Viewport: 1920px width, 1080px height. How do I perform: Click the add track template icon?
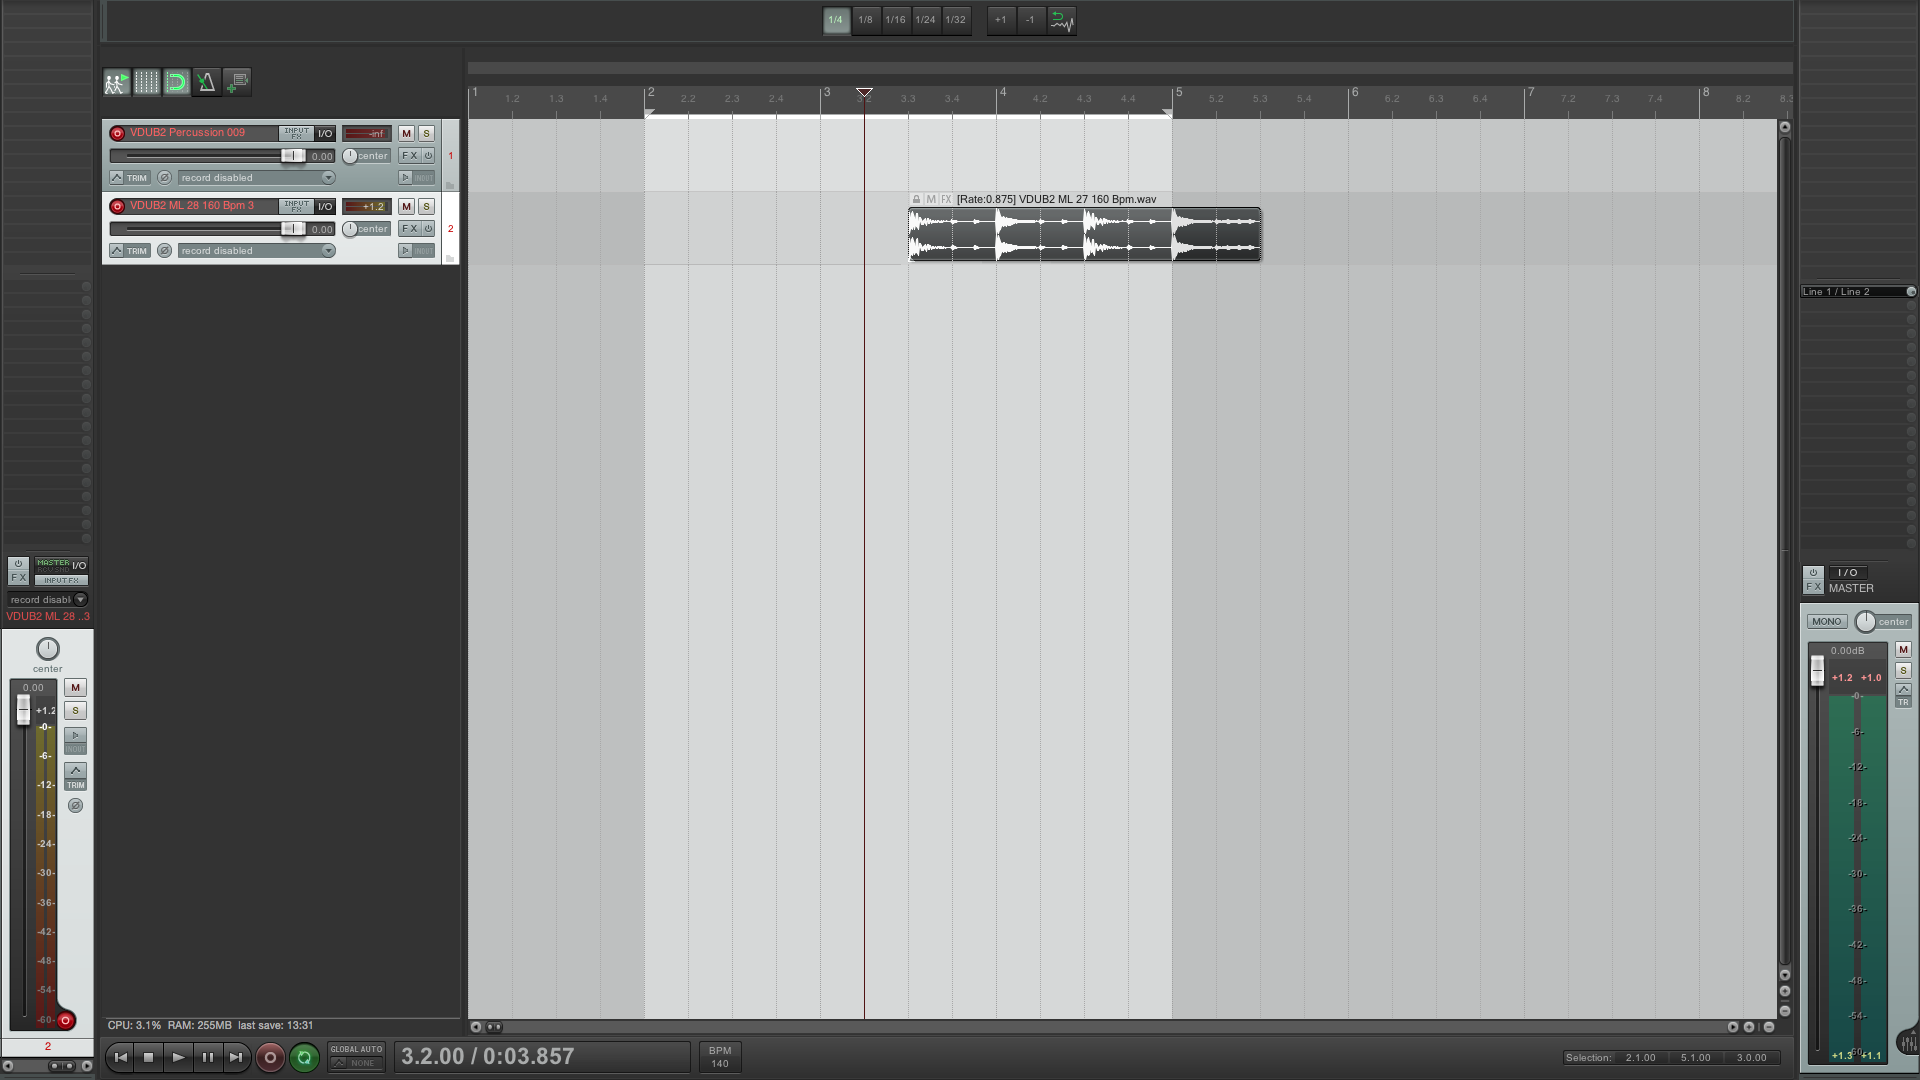(x=237, y=83)
